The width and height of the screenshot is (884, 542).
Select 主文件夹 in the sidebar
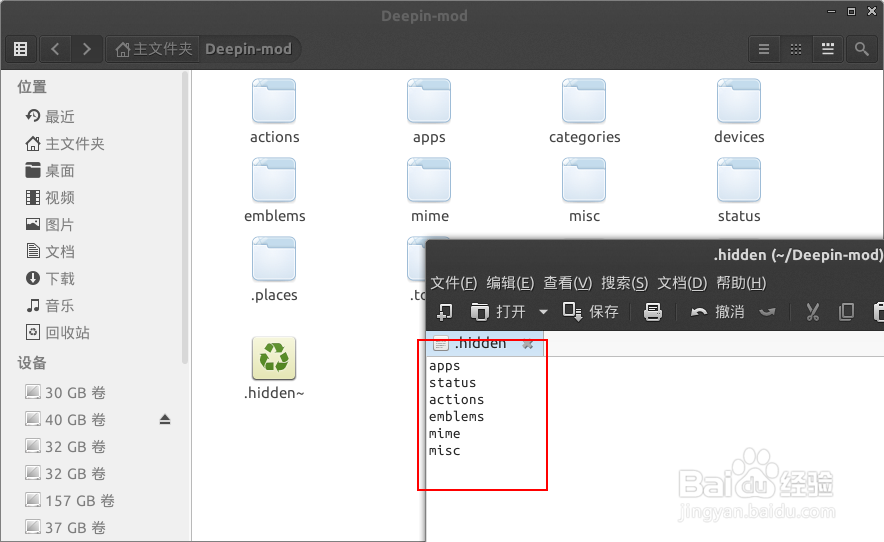coord(64,144)
